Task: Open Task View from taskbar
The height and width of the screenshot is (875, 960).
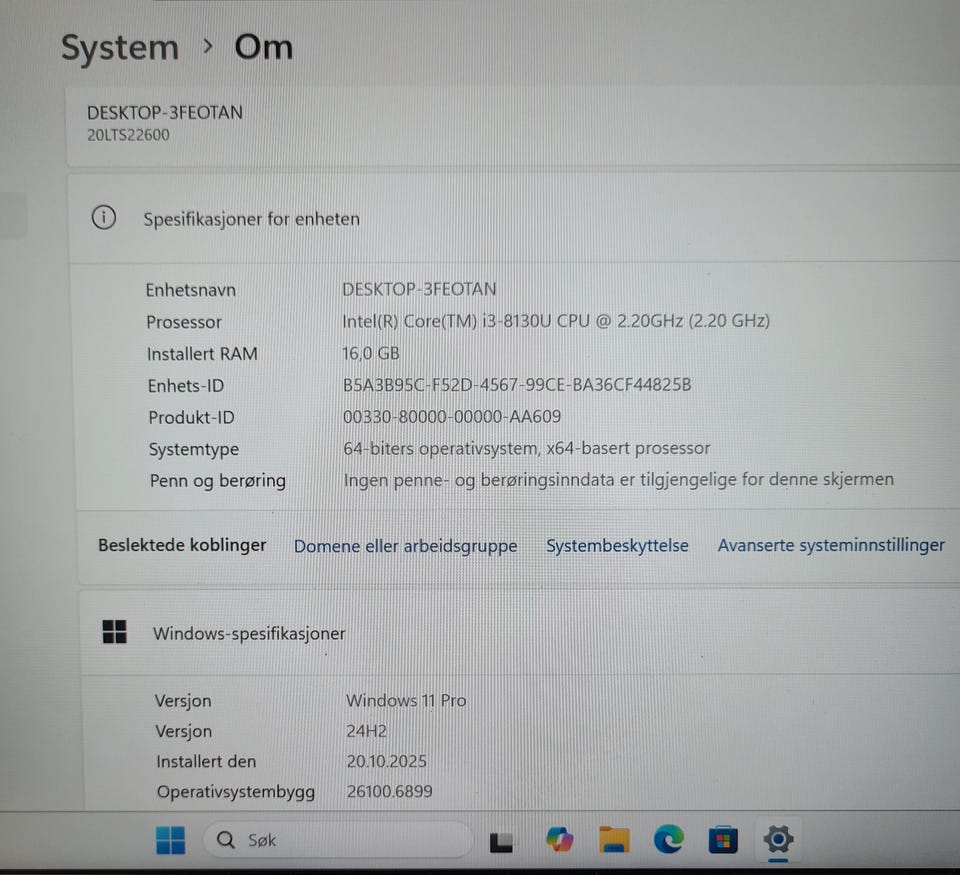Action: click(501, 841)
